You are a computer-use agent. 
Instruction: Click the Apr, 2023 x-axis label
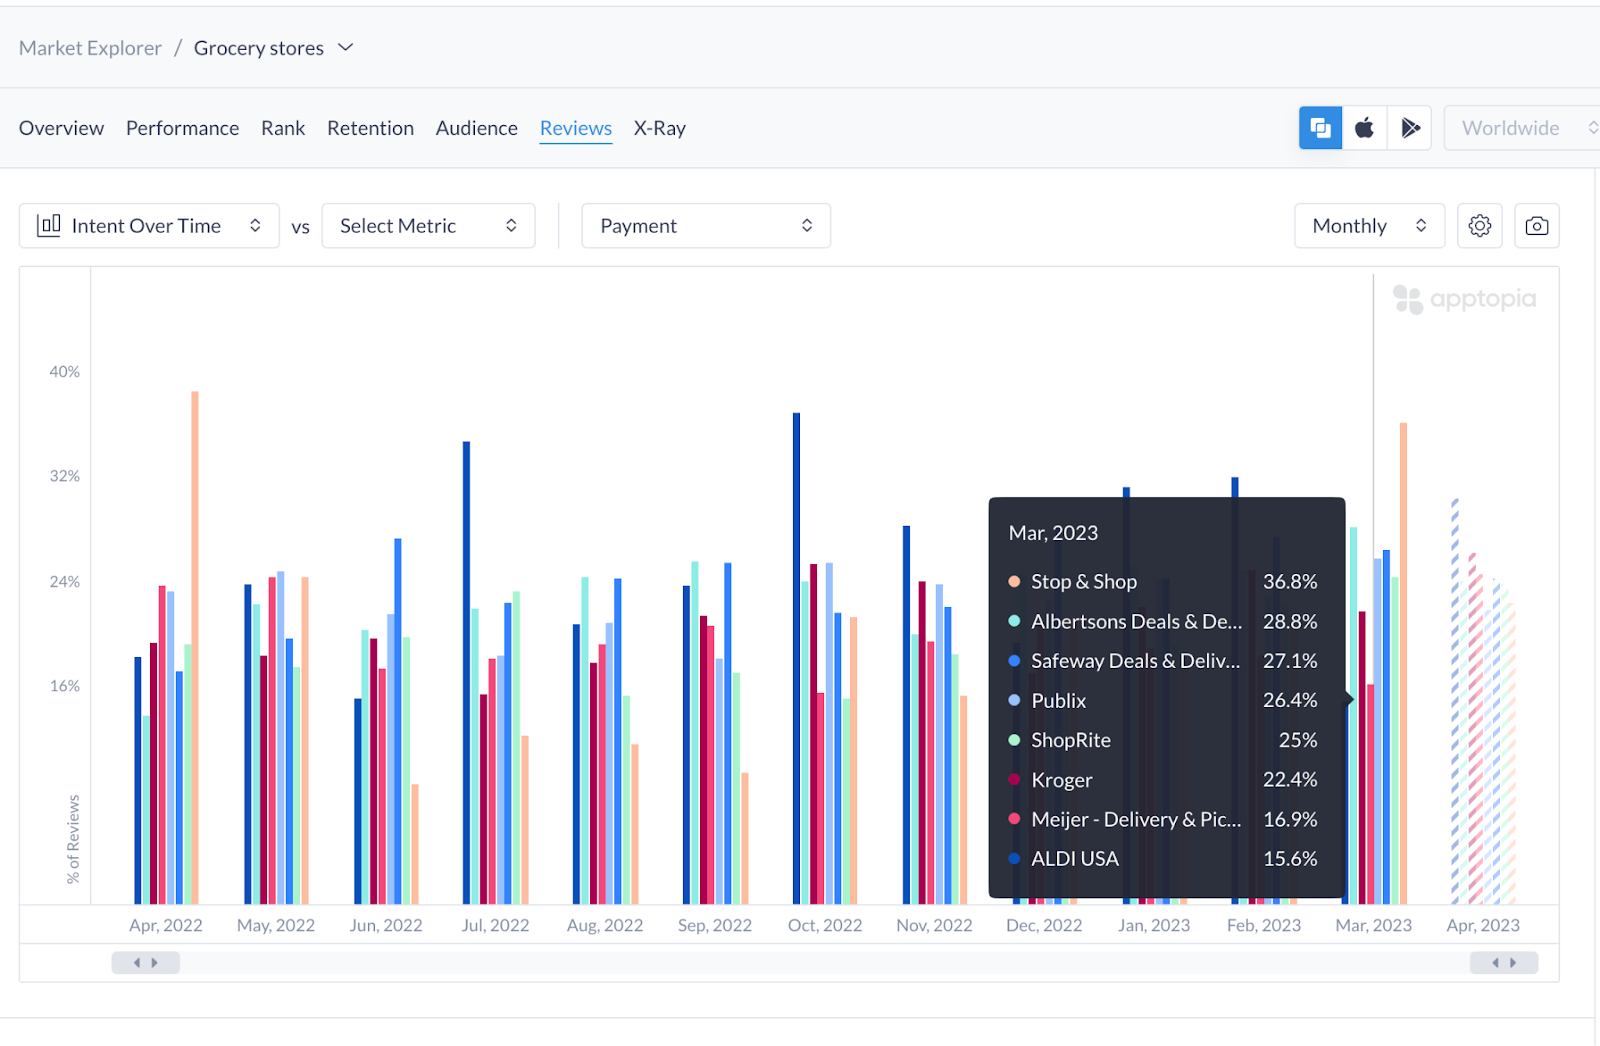[1483, 926]
